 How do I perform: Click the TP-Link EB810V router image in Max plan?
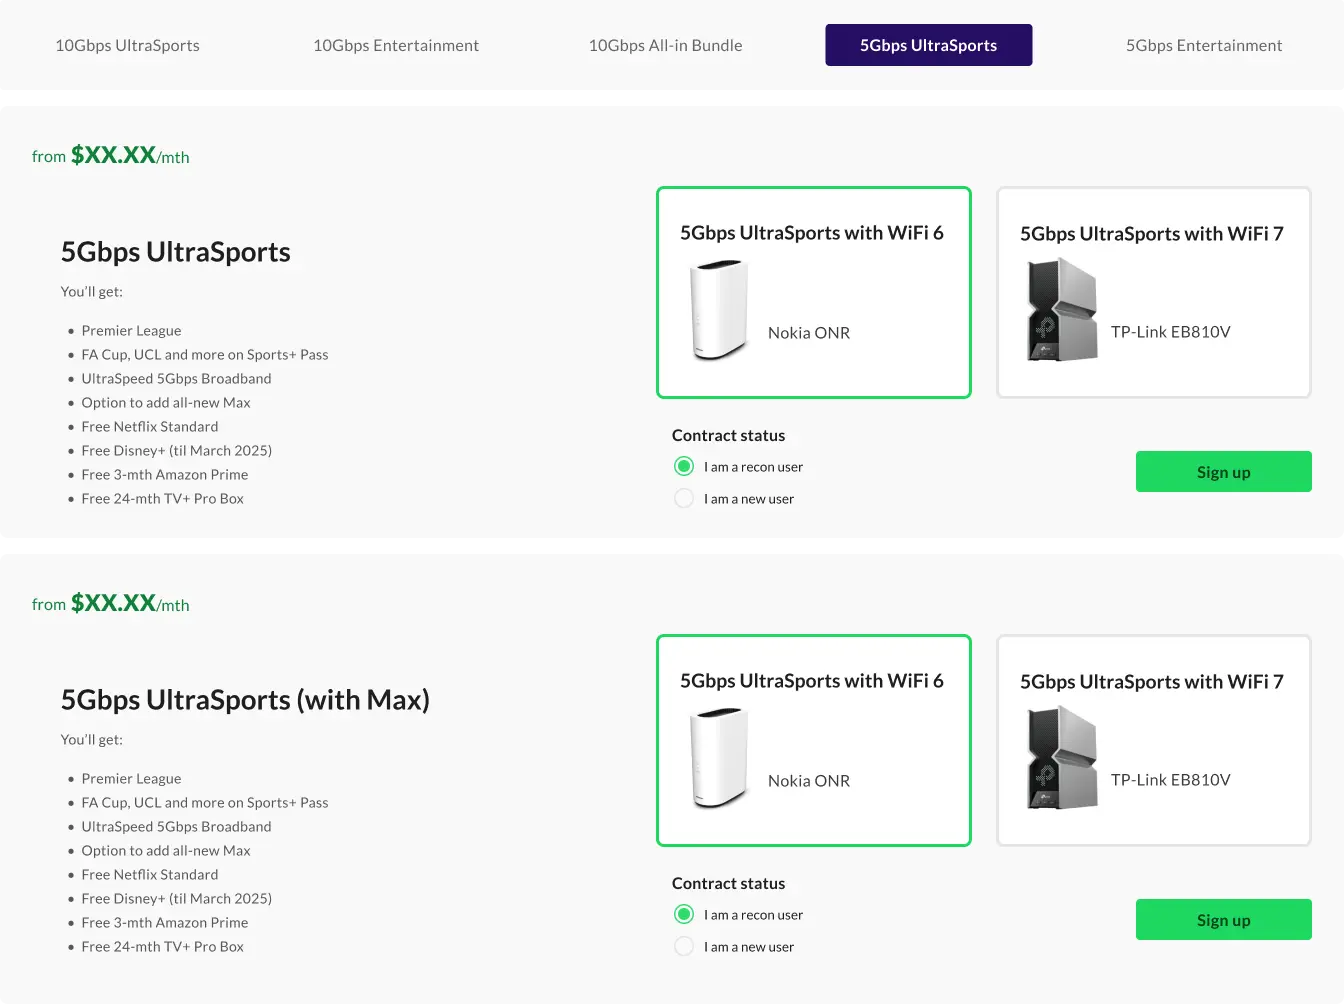tap(1062, 757)
